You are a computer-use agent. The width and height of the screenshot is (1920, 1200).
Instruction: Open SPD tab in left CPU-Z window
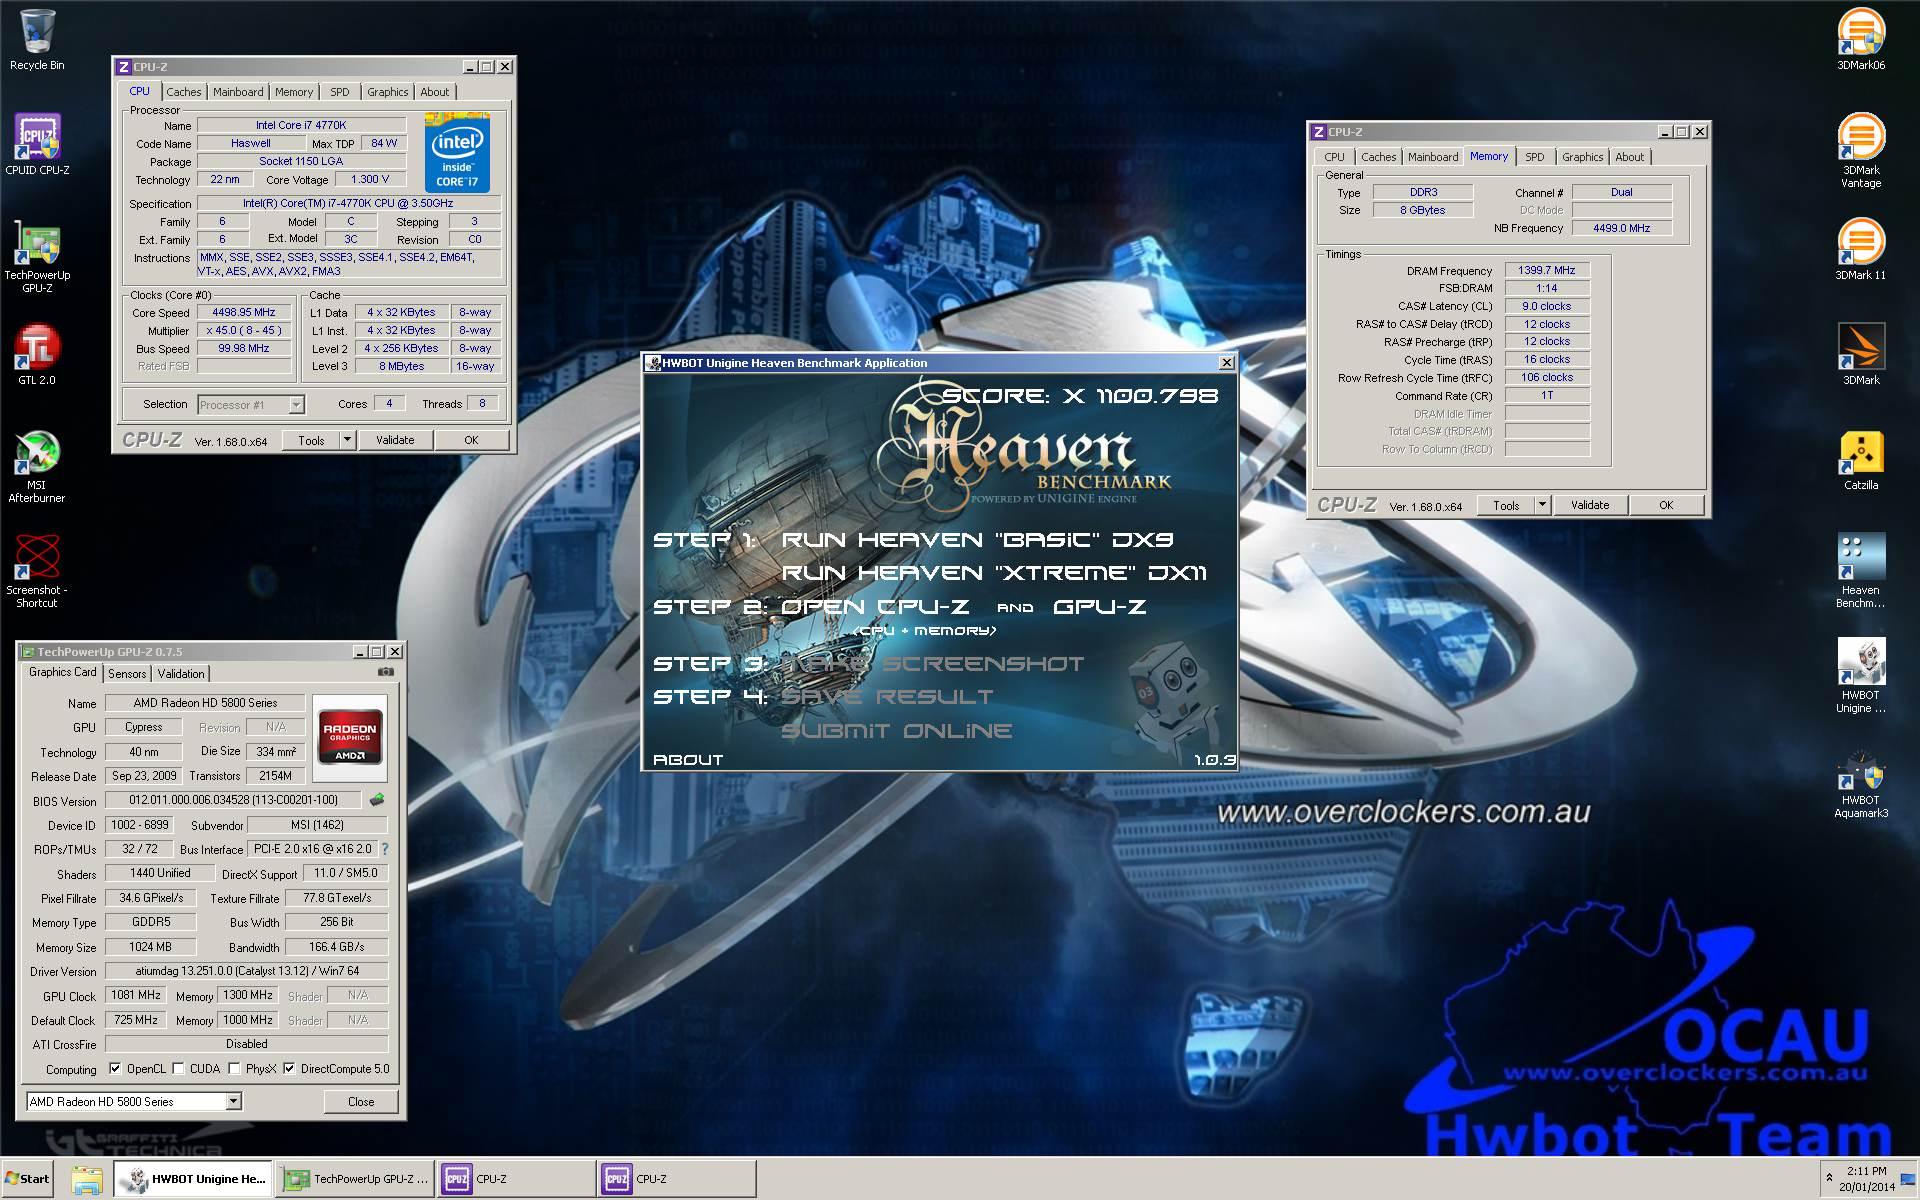[x=340, y=92]
